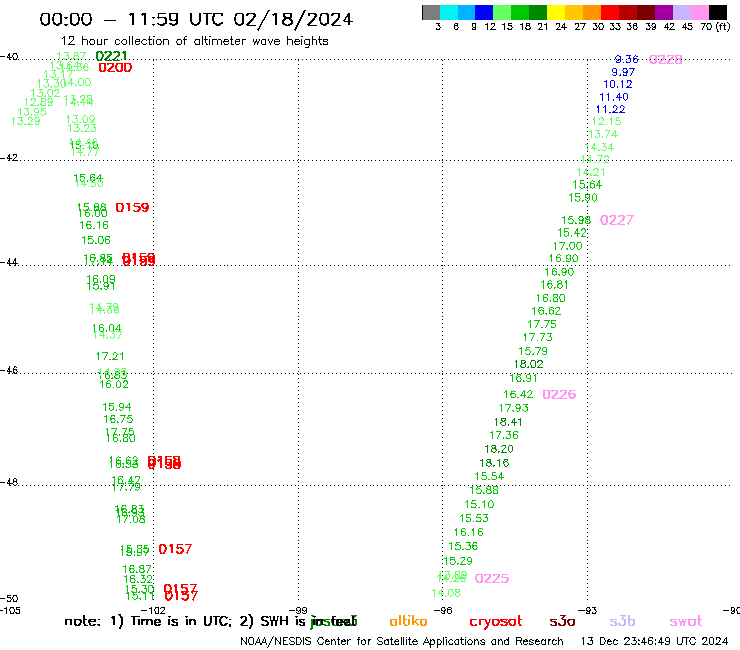Click the pink time label '0228'
The image size is (740, 650).
tap(665, 59)
